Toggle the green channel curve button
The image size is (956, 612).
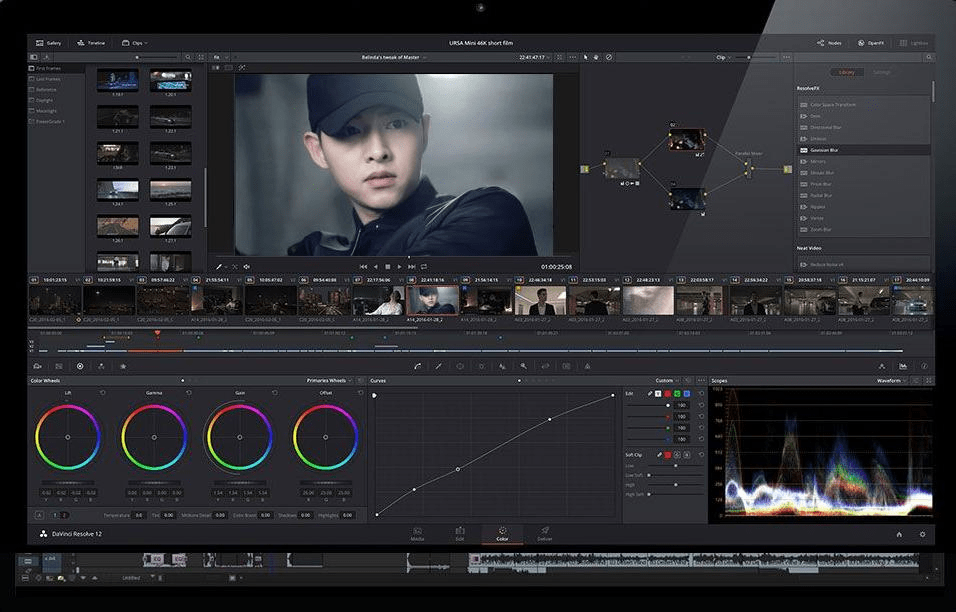(677, 394)
